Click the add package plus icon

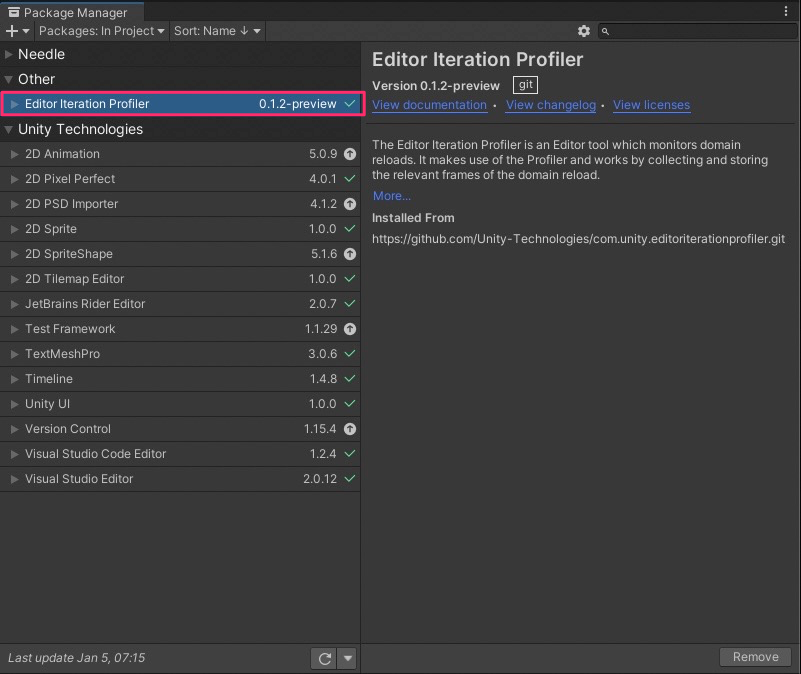click(14, 31)
